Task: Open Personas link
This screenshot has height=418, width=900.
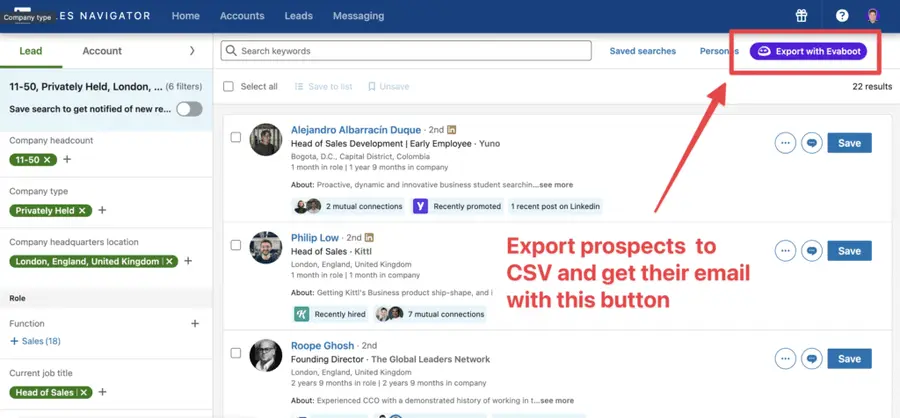Action: 719,51
